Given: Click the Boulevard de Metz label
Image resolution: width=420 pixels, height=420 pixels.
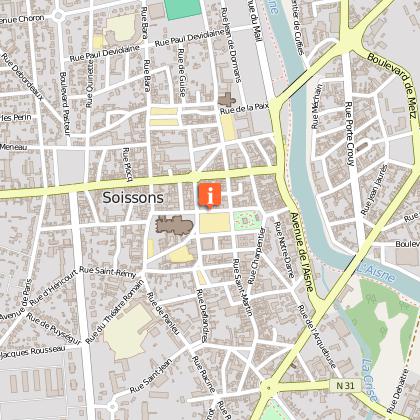Looking at the screenshot, I should [393, 85].
